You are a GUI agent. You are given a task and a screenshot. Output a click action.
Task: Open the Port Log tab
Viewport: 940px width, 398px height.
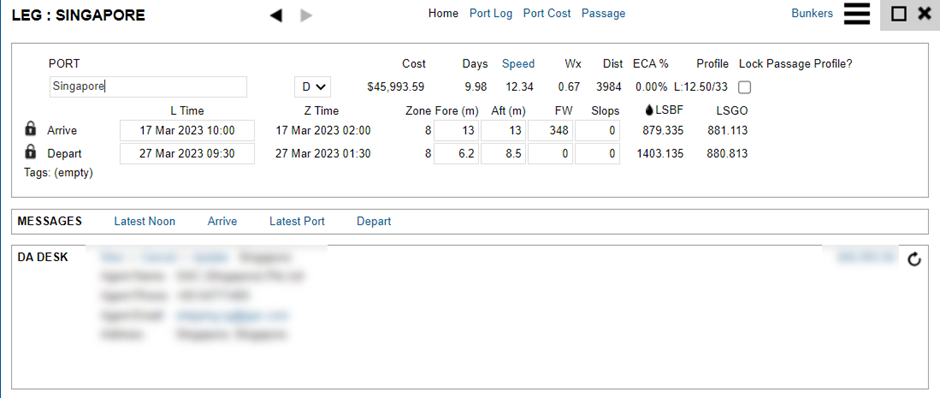tap(490, 13)
